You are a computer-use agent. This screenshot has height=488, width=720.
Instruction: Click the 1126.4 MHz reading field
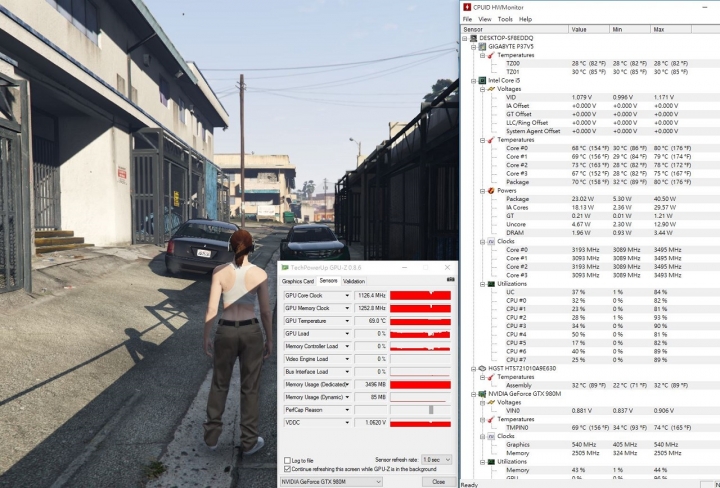click(x=371, y=296)
